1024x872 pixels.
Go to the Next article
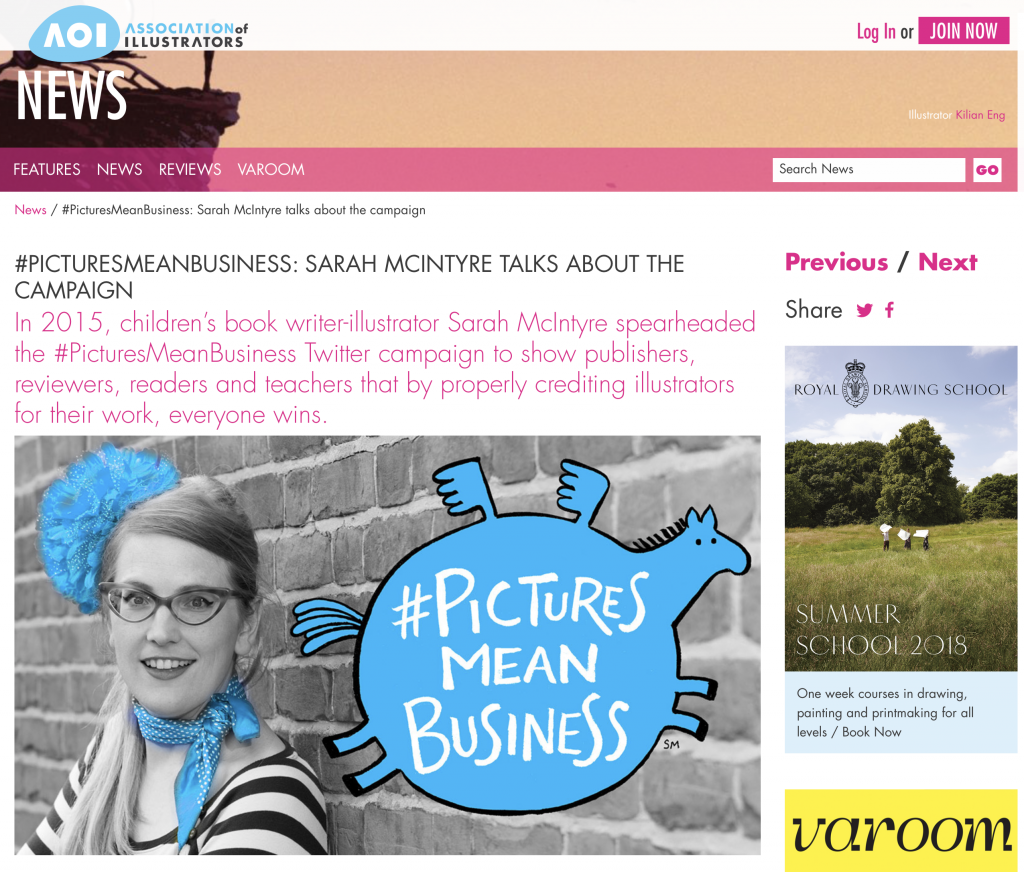click(x=948, y=262)
